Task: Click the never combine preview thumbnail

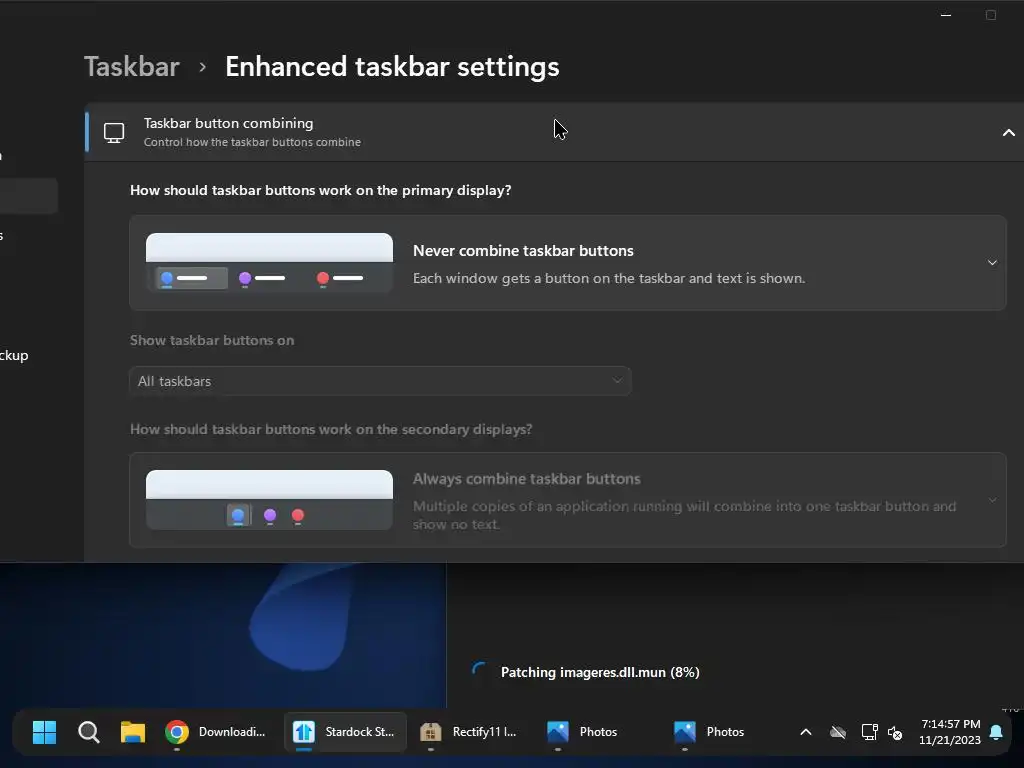Action: pyautogui.click(x=269, y=263)
